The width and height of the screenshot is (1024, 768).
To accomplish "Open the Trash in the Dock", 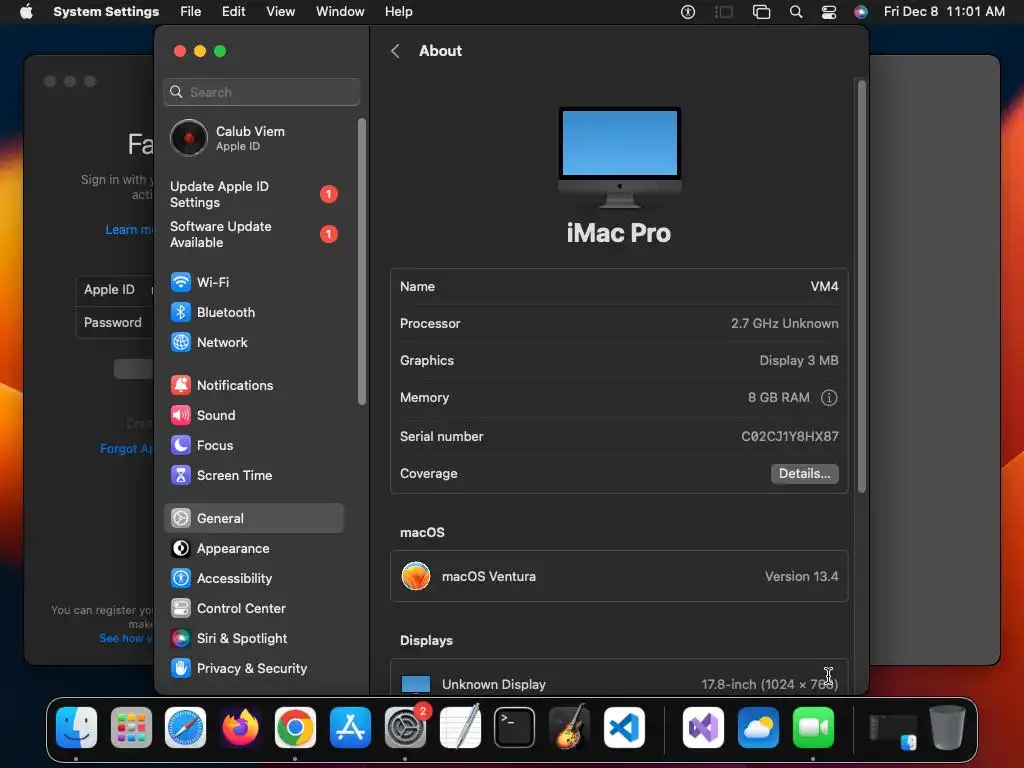I will tap(948, 728).
